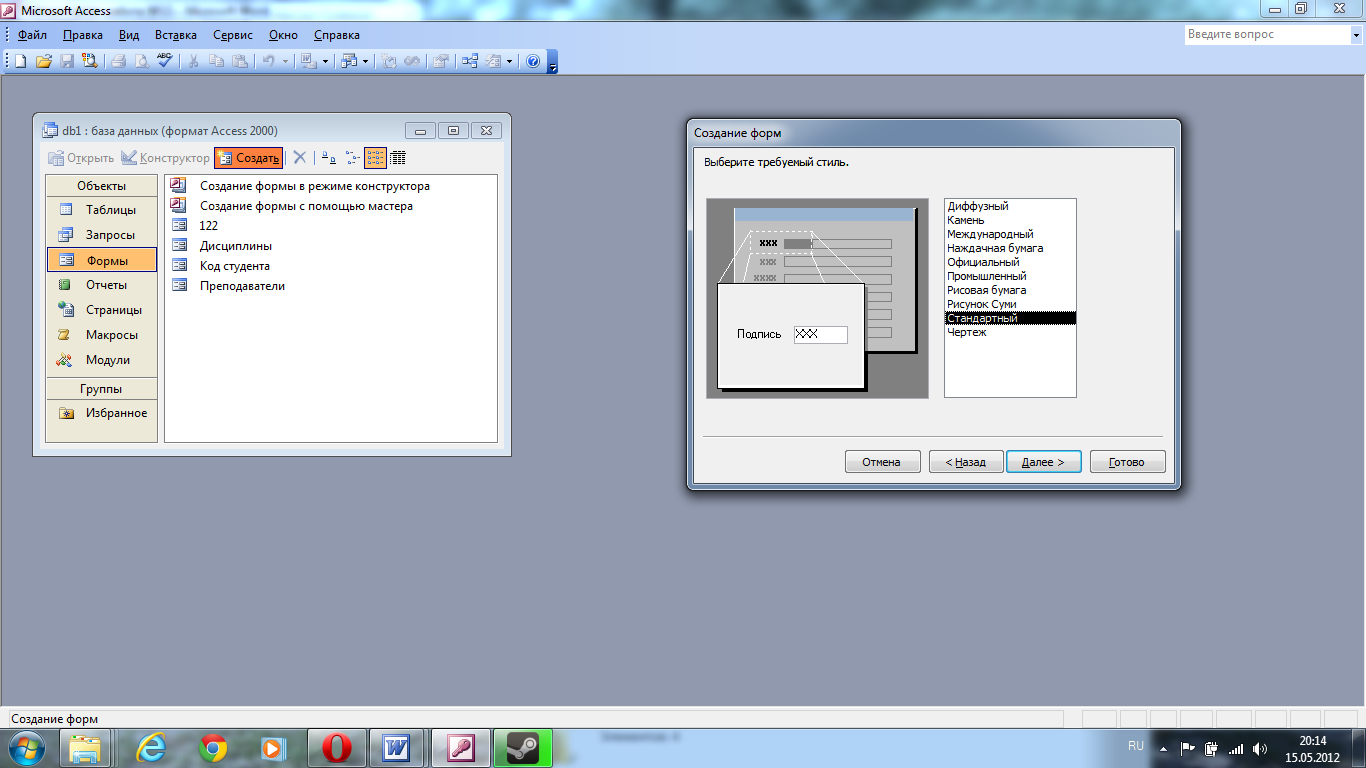
Task: Open the Undo history dropdown arrow
Action: click(x=285, y=61)
